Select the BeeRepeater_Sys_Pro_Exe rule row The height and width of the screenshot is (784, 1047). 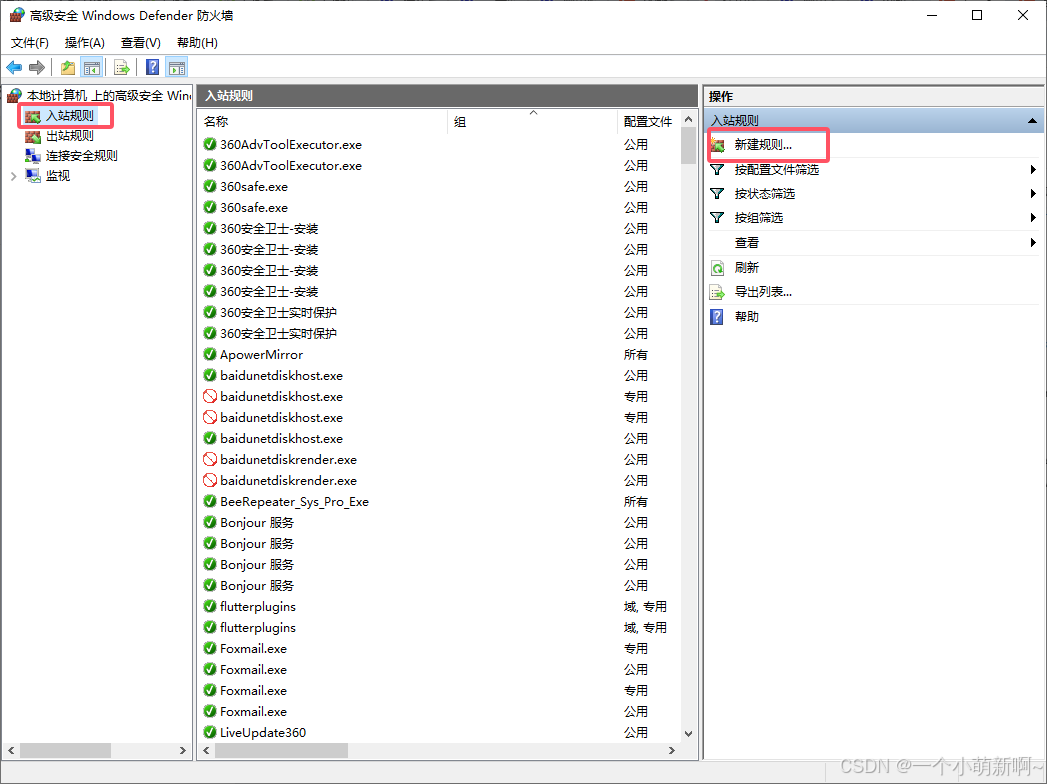click(439, 502)
